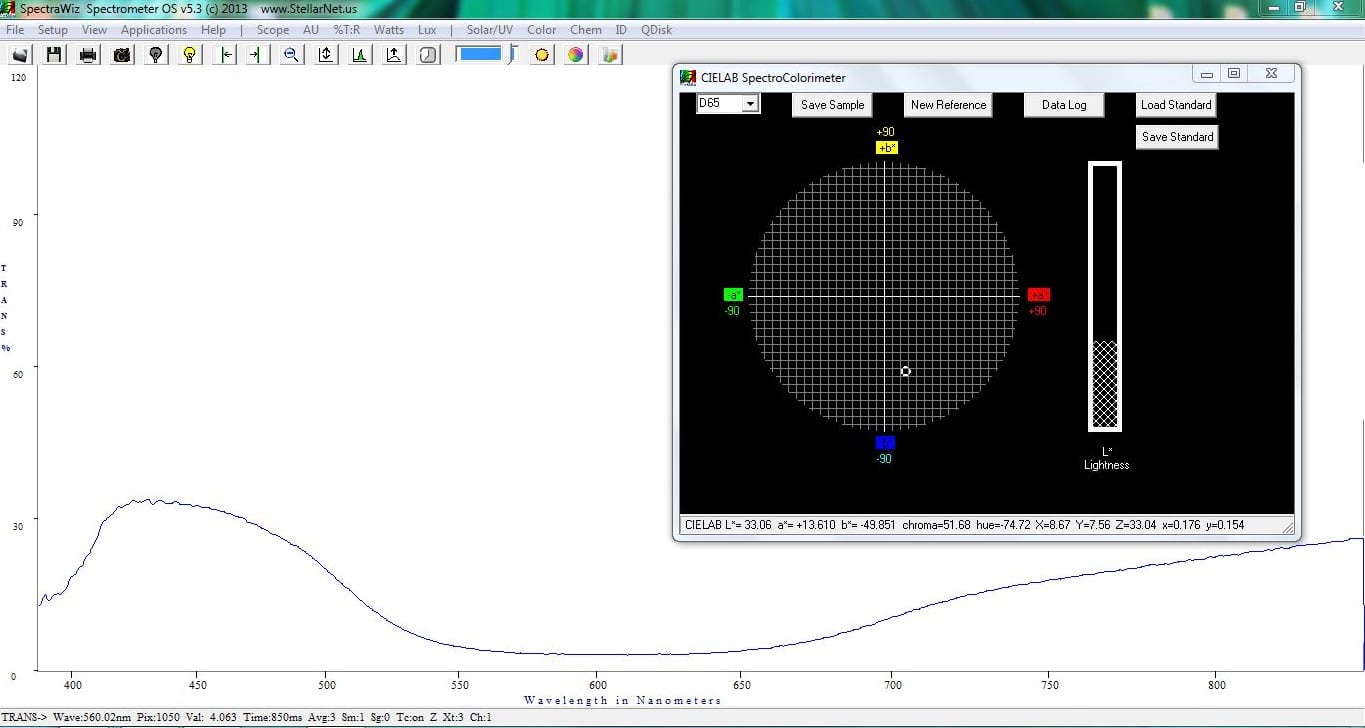Click the SpectraWiz application icon in title bar
Viewport: 1365px width, 728px height.
click(x=10, y=8)
